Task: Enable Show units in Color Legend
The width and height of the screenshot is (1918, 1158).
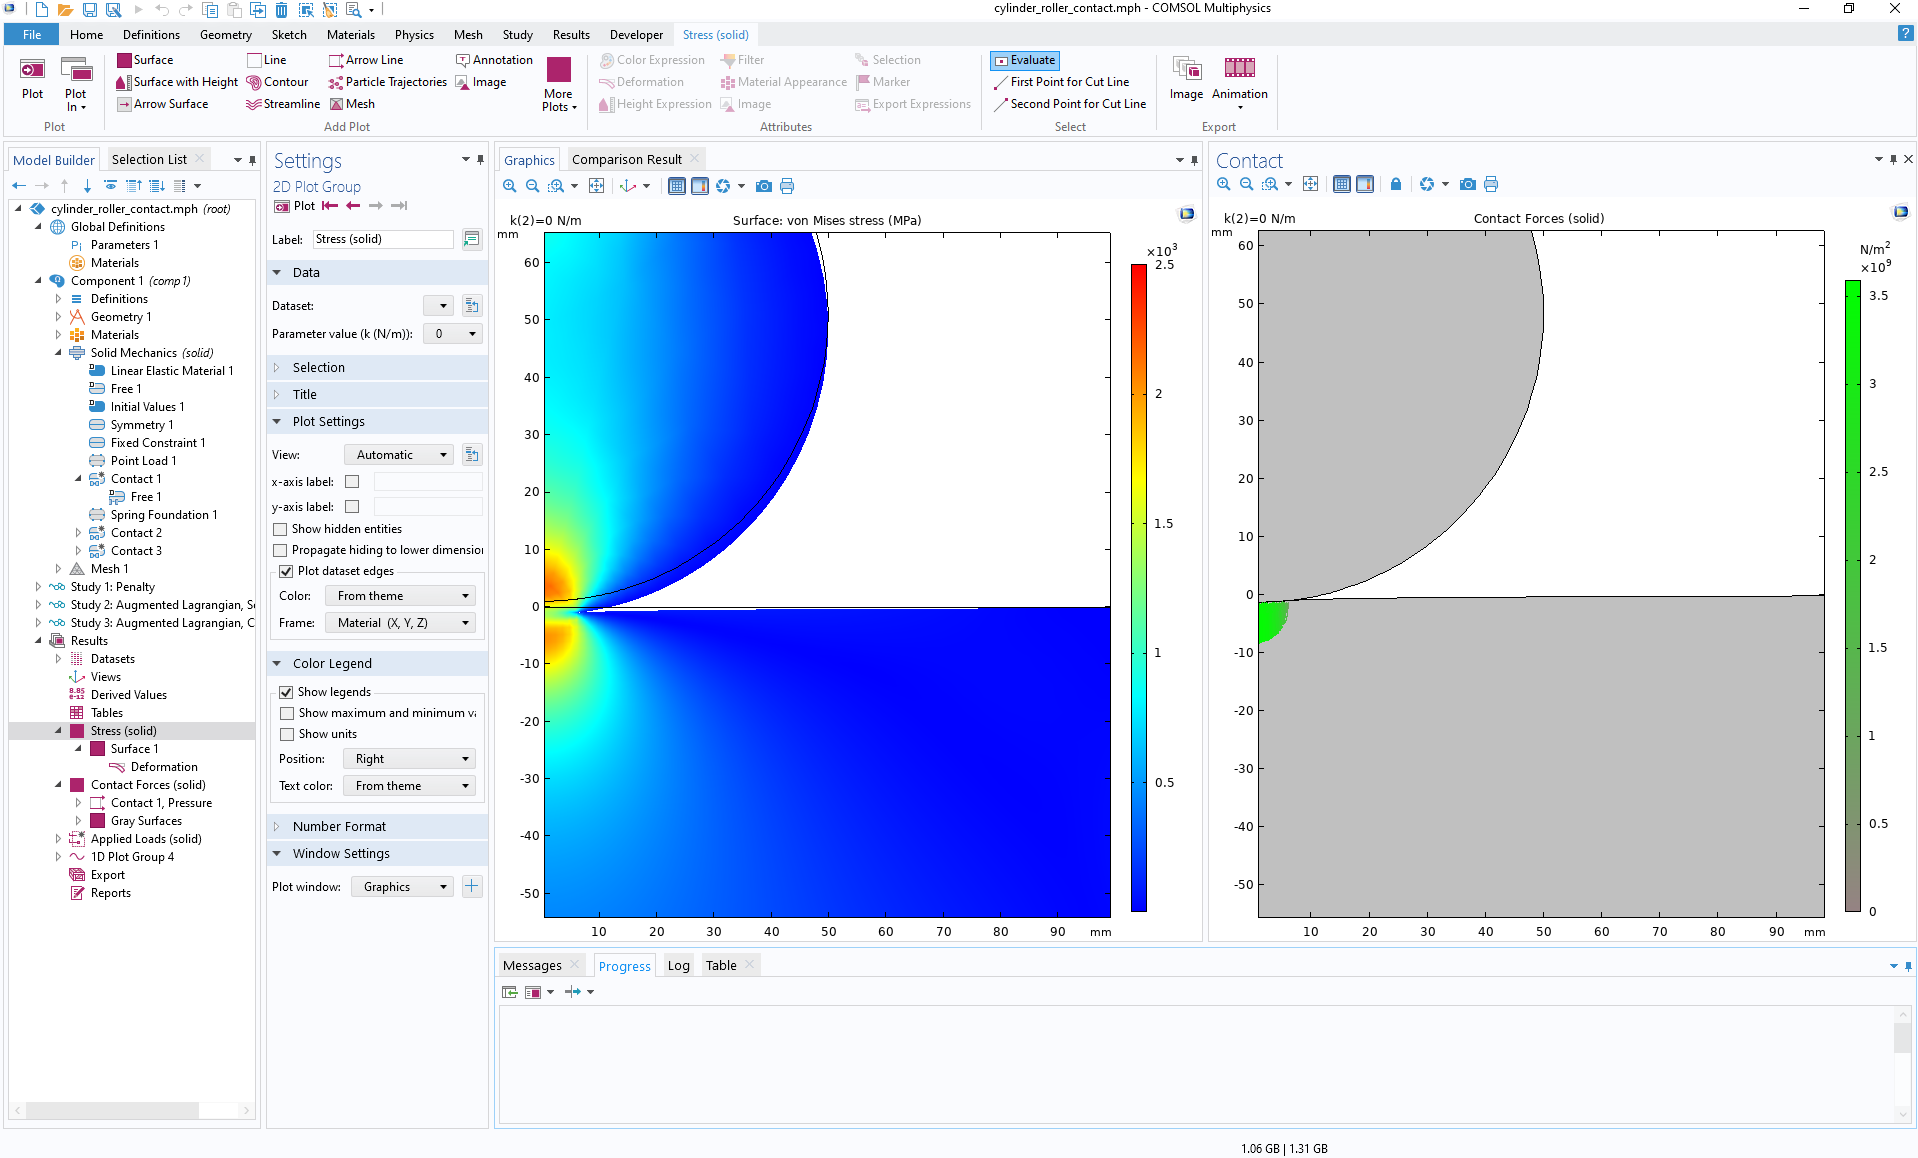Action: pos(289,733)
